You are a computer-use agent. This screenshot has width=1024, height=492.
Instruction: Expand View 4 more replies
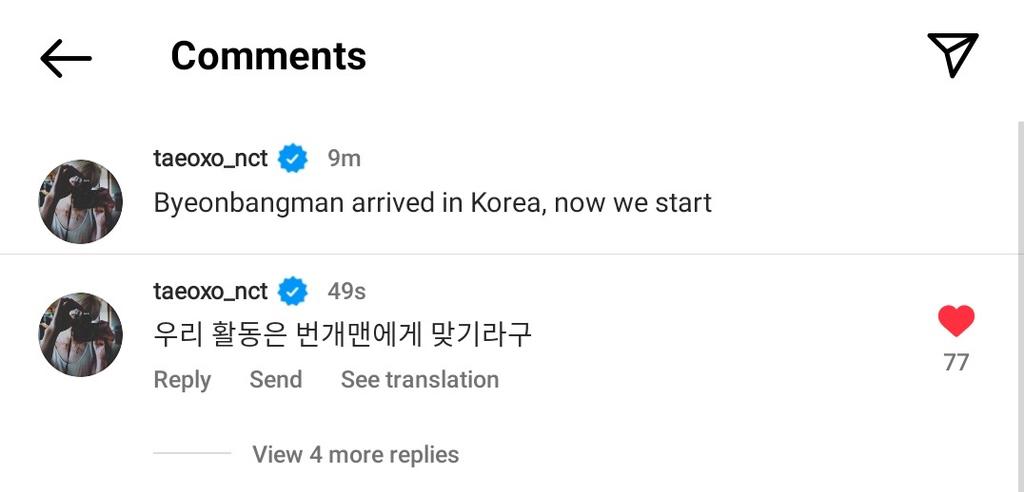(355, 455)
